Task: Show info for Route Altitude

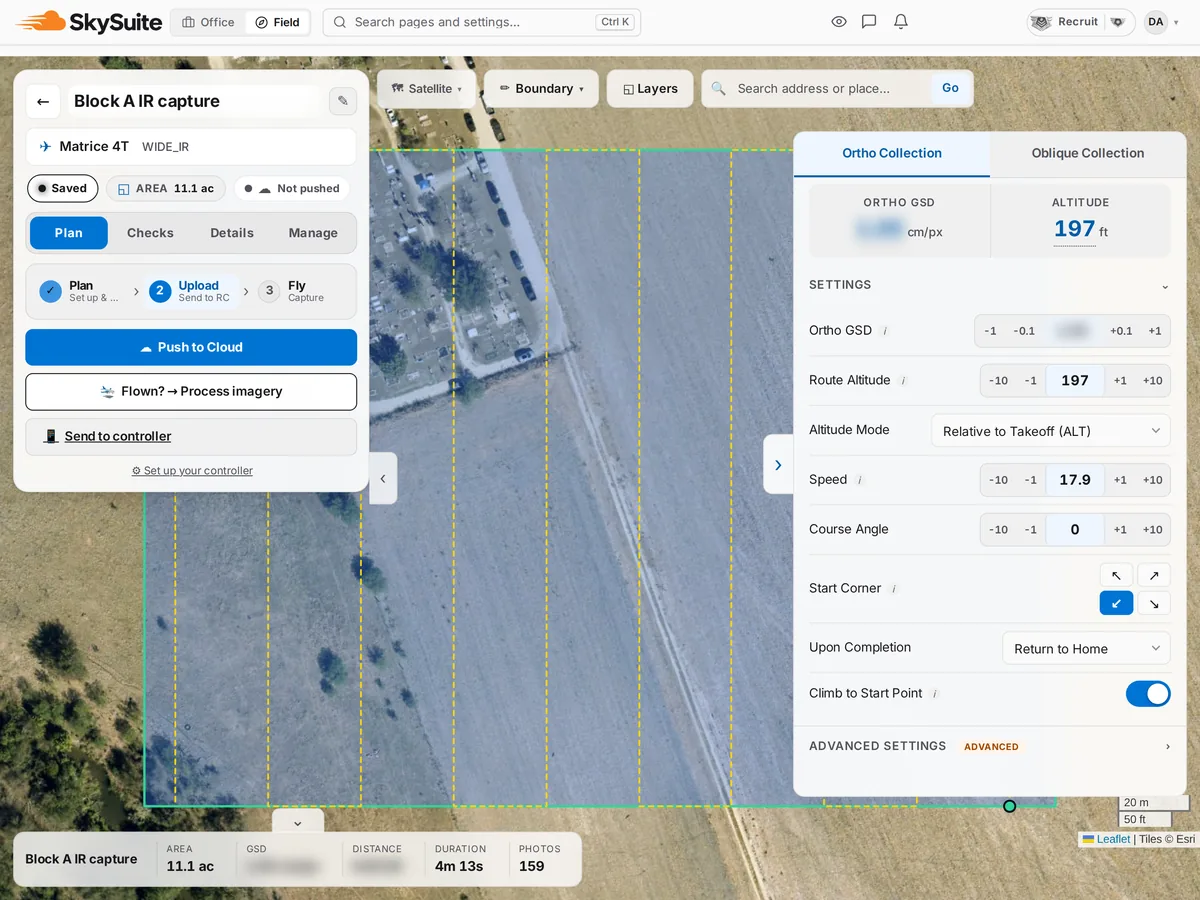Action: point(903,381)
